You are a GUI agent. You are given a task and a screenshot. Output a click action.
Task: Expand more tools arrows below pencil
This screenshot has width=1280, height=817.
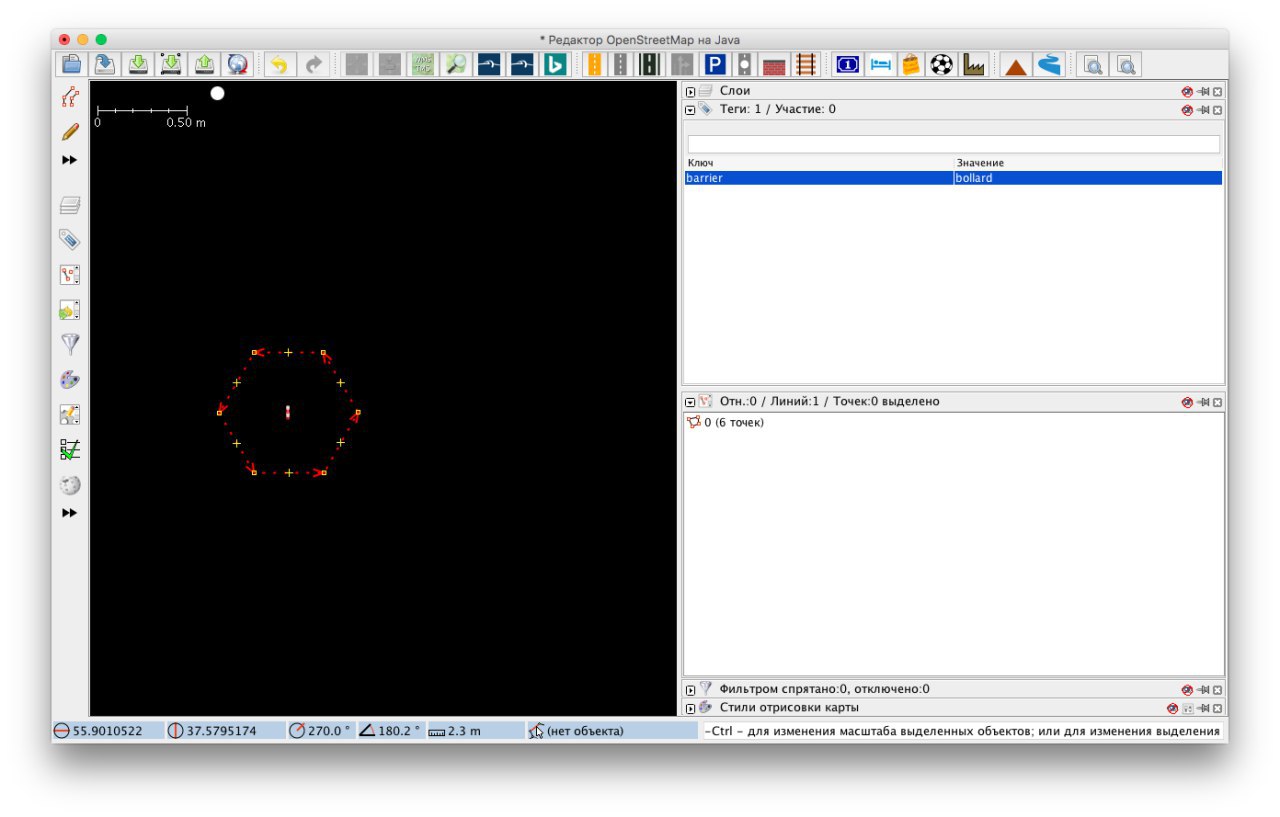coord(69,160)
